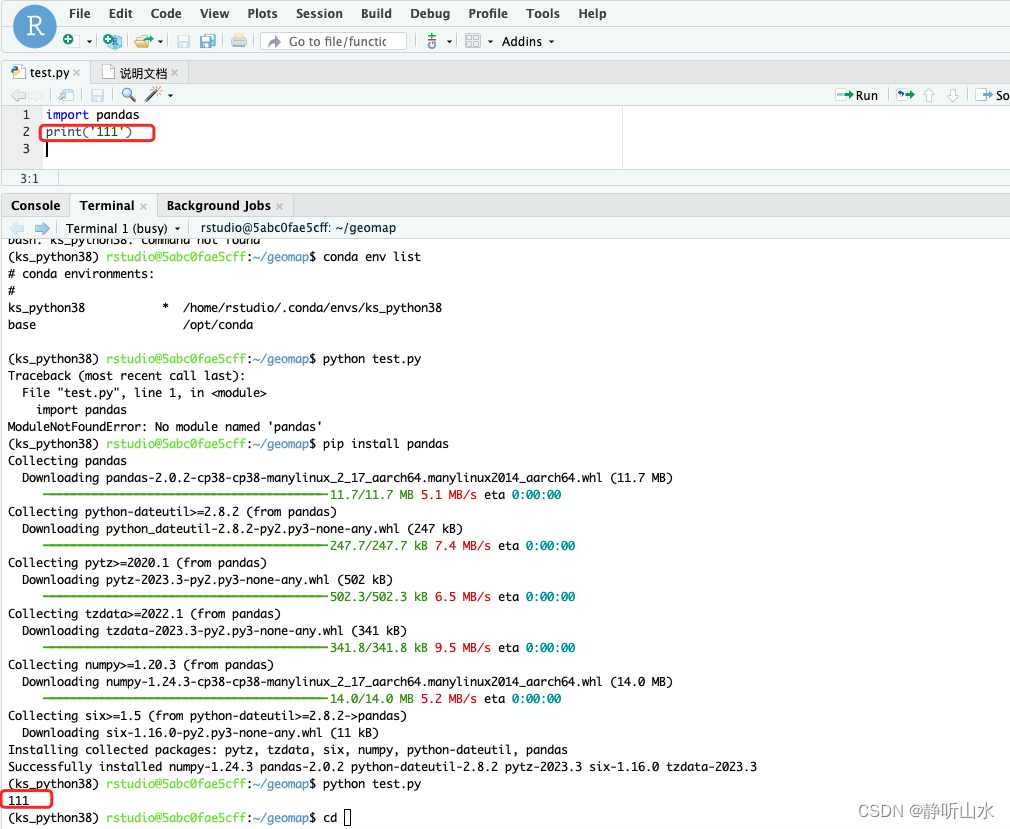1010x829 pixels.
Task: Save all documents using Save All icon
Action: pos(207,41)
